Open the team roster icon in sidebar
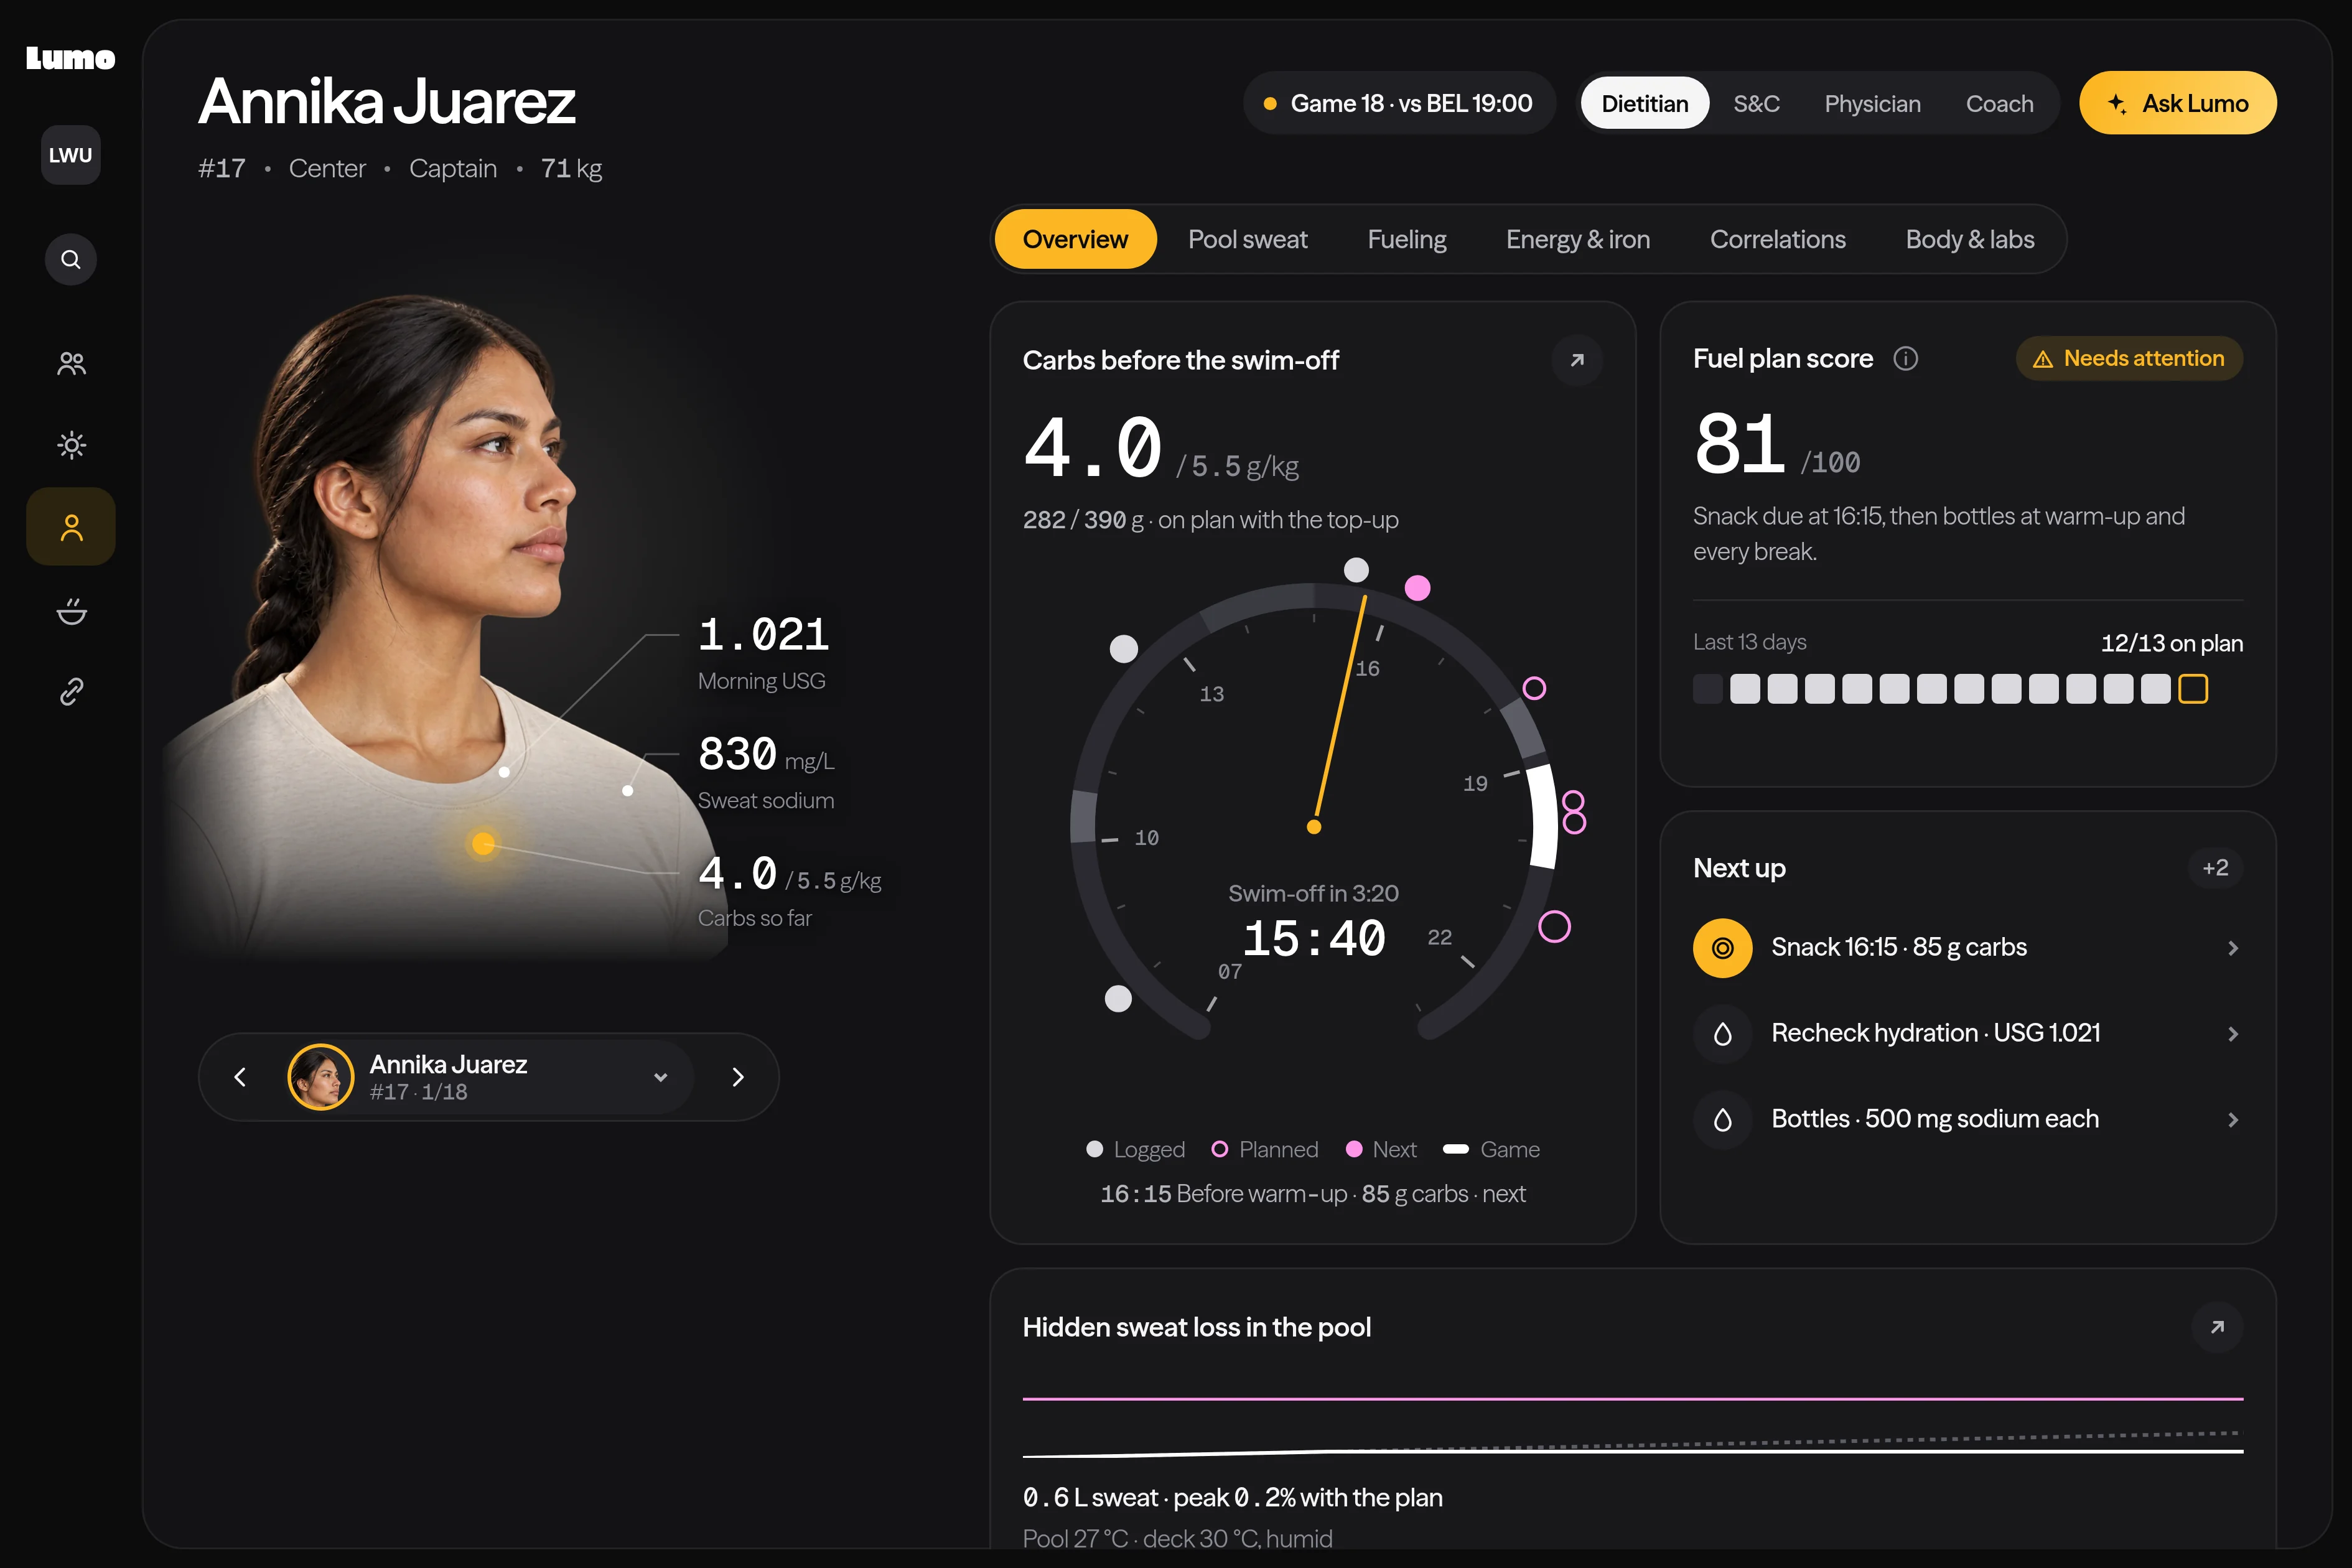2352x1568 pixels. coord(71,363)
